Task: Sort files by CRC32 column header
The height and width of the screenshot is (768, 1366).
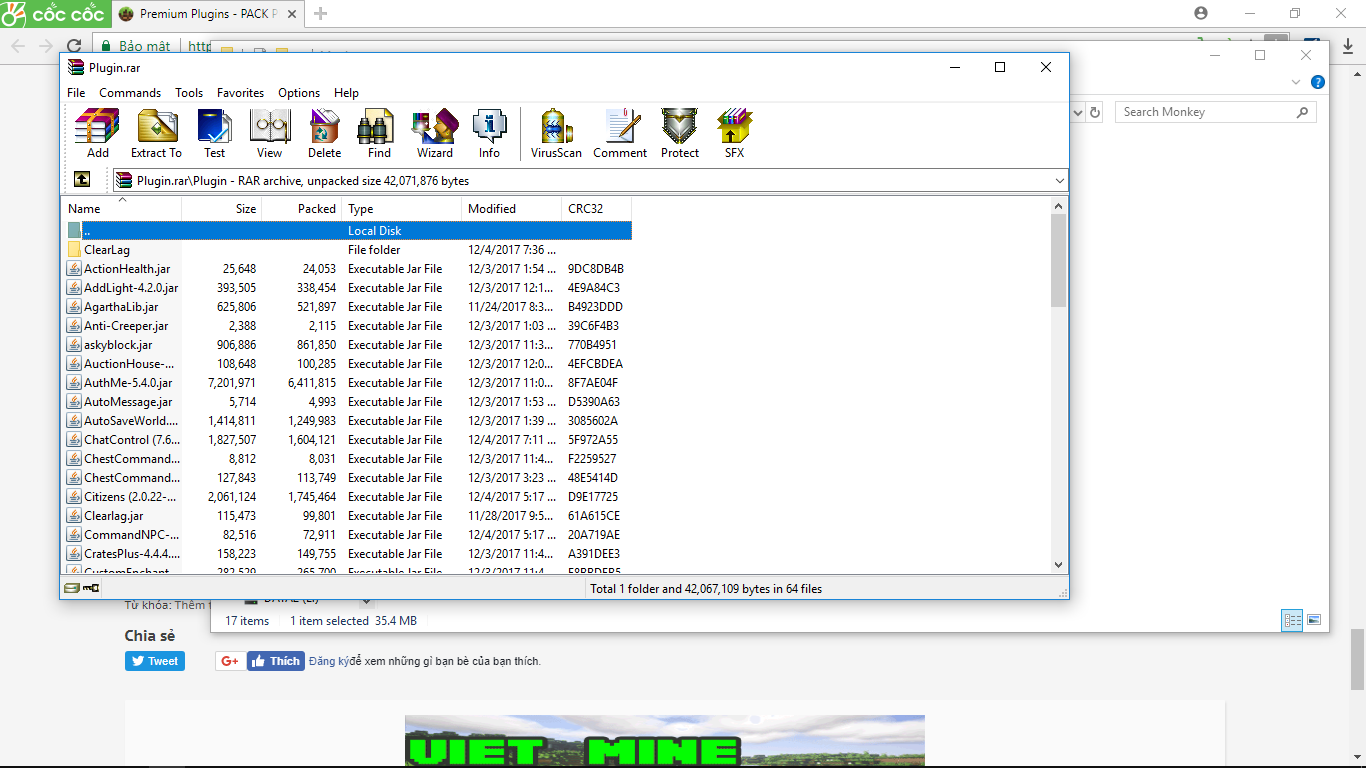Action: tap(597, 209)
